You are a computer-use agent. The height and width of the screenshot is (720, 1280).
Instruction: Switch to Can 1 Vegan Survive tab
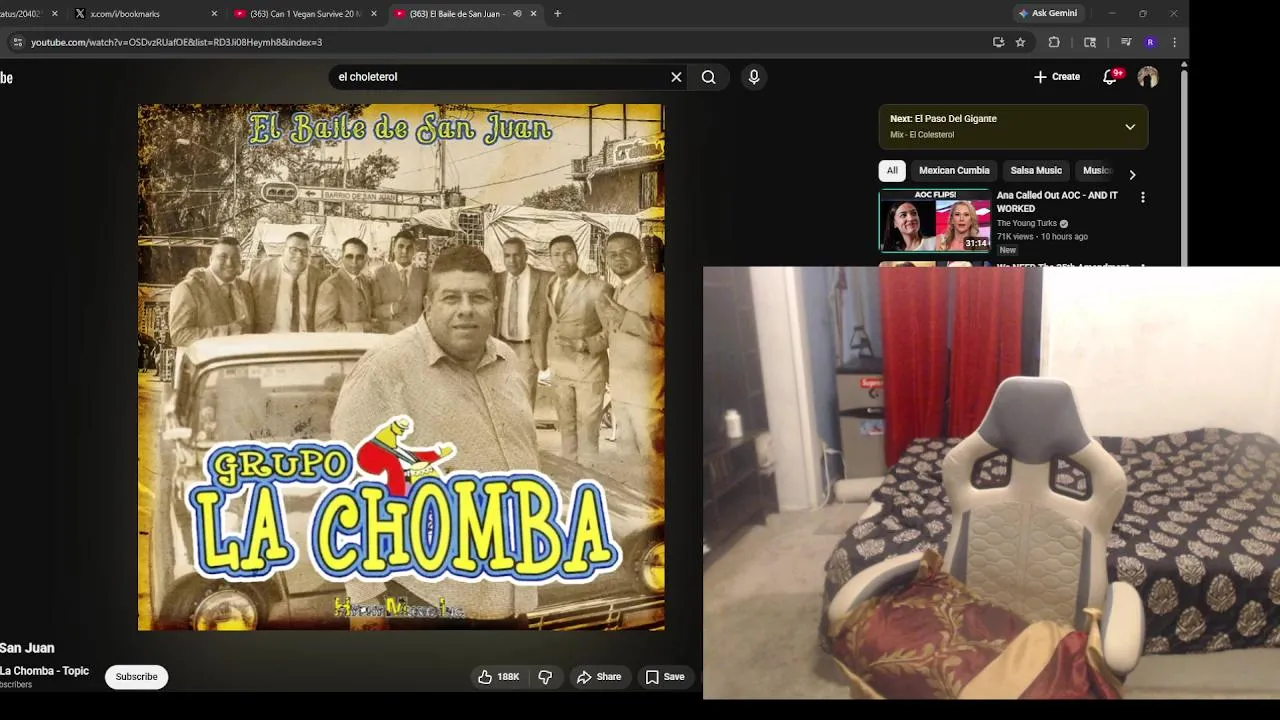click(304, 14)
